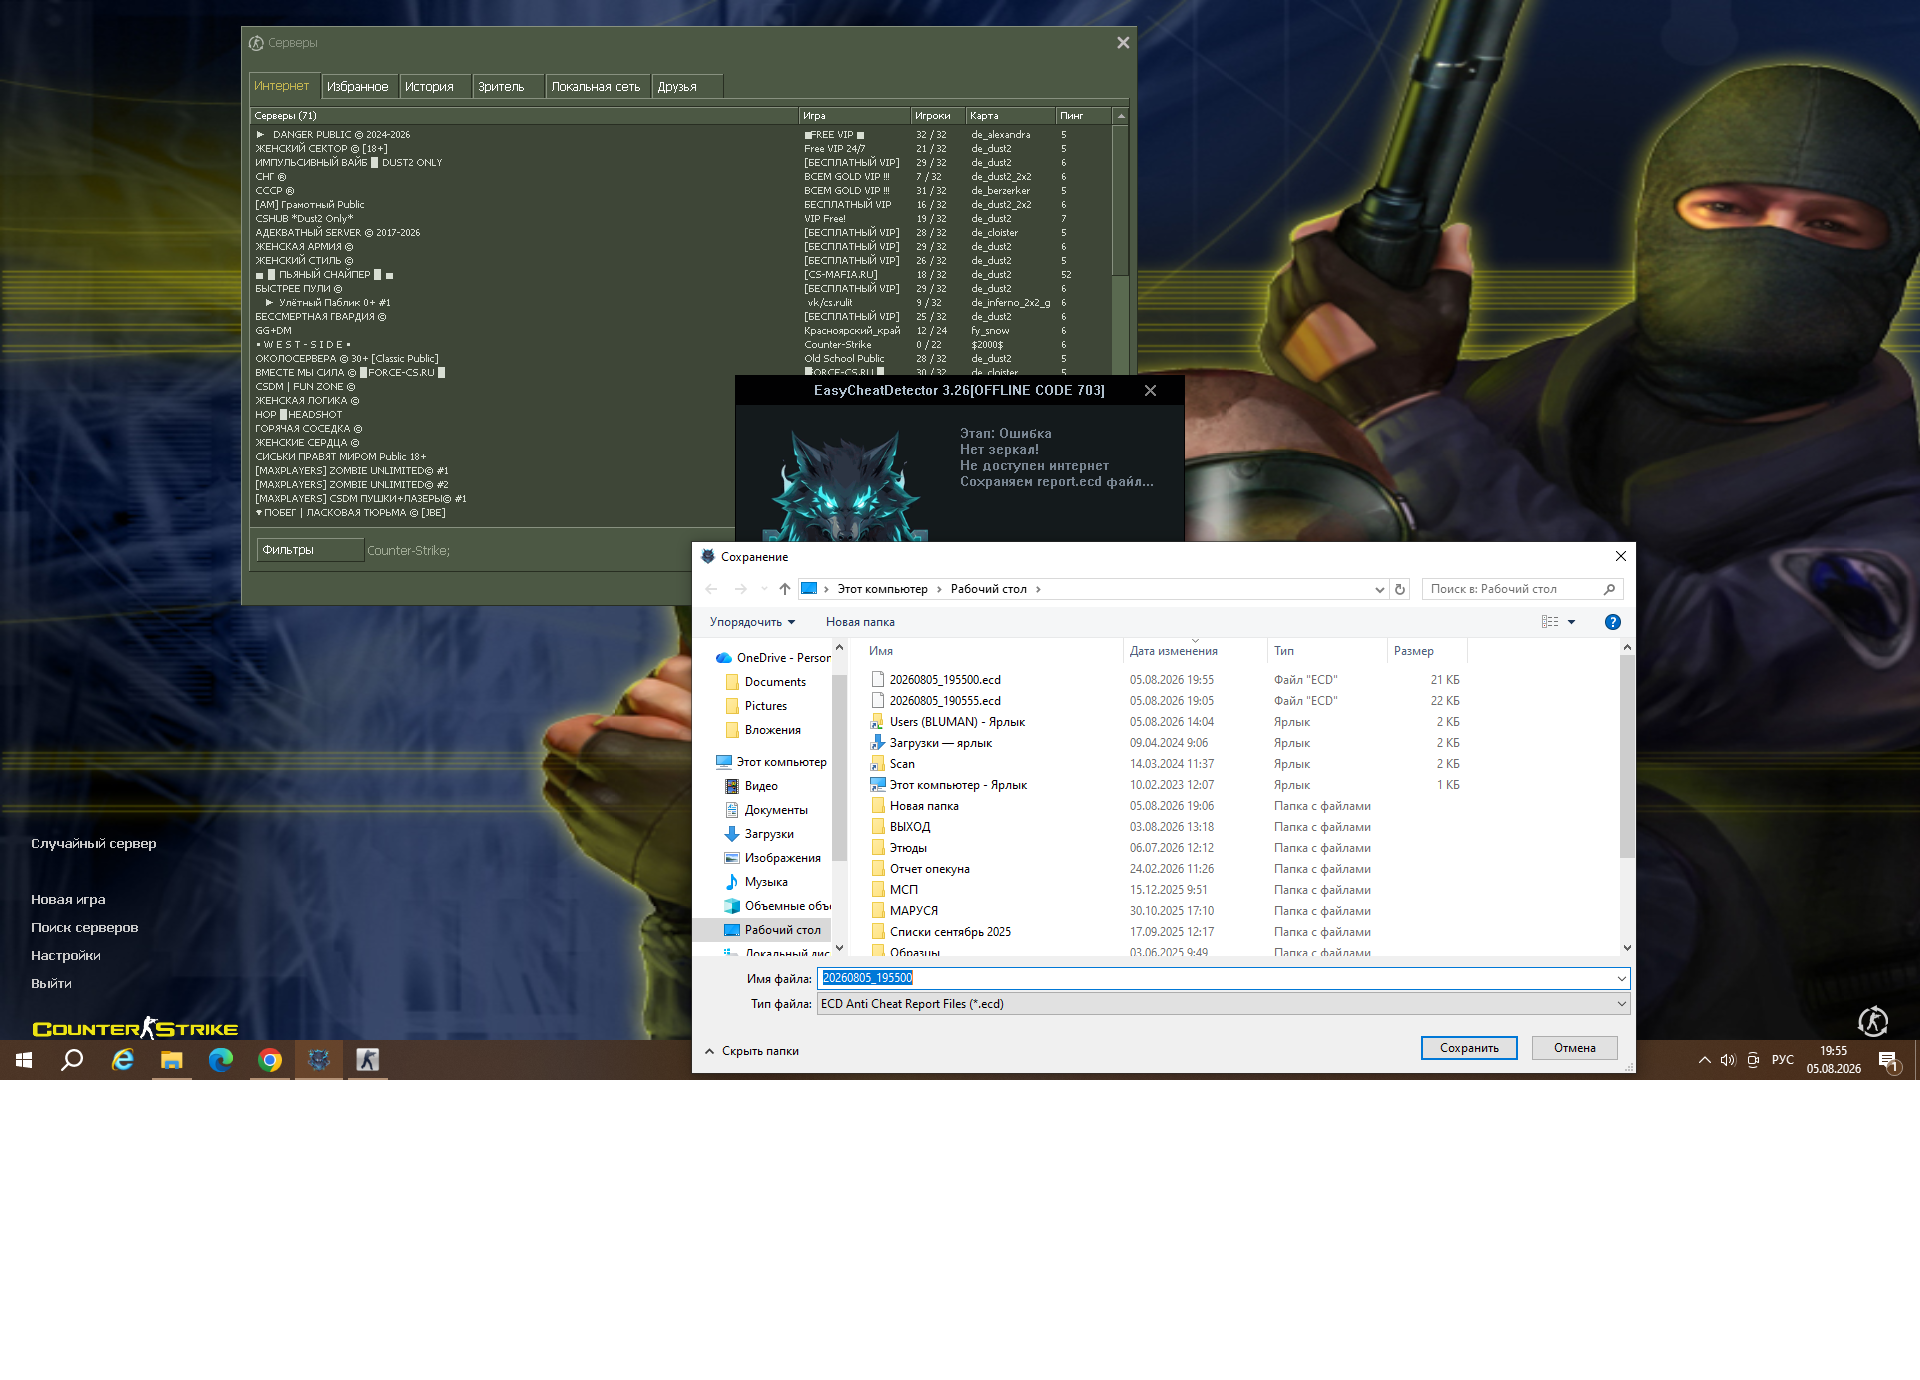Click Случайный сервер menu item
The height and width of the screenshot is (1380, 1920).
coord(94,844)
